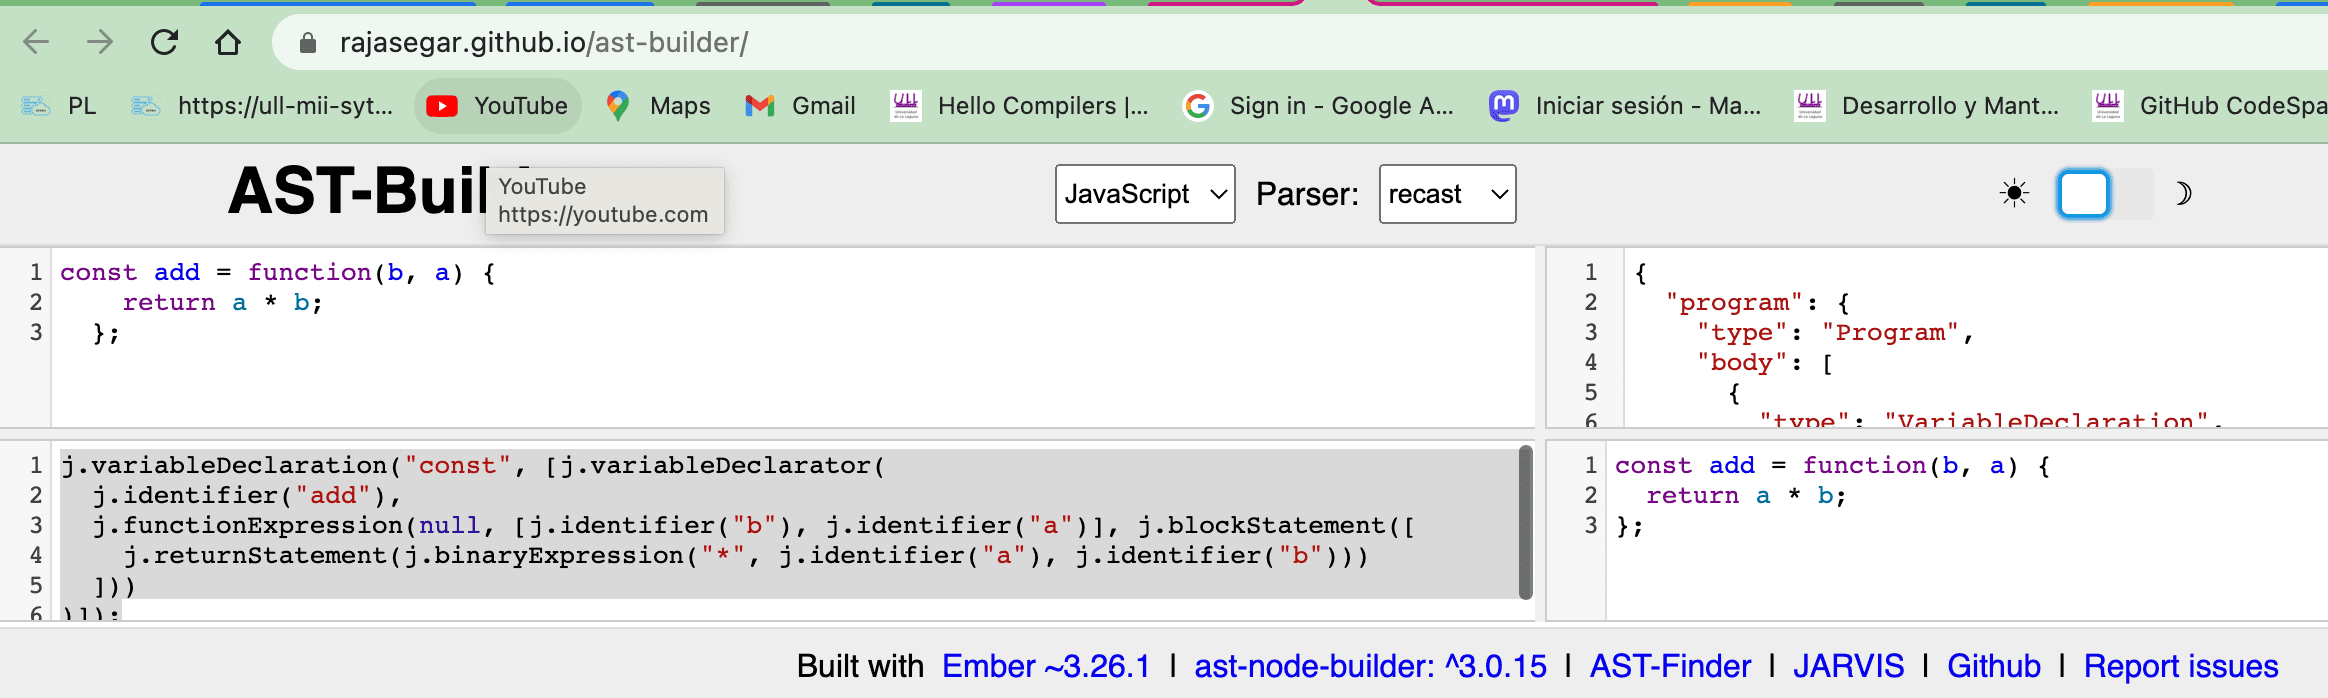Open the YouTube bookmark

(x=498, y=106)
